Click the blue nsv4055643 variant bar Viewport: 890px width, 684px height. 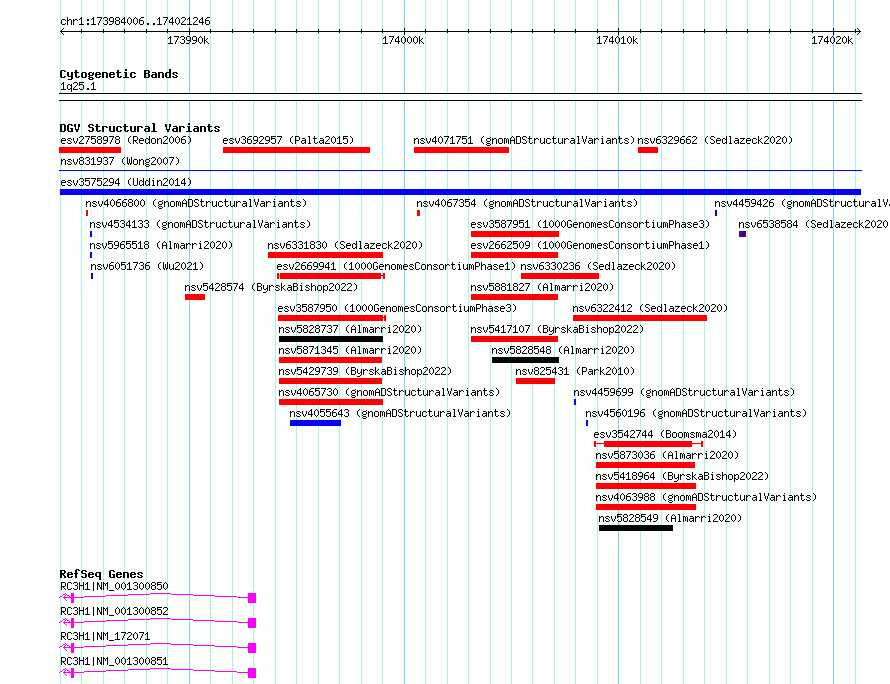pyautogui.click(x=316, y=423)
